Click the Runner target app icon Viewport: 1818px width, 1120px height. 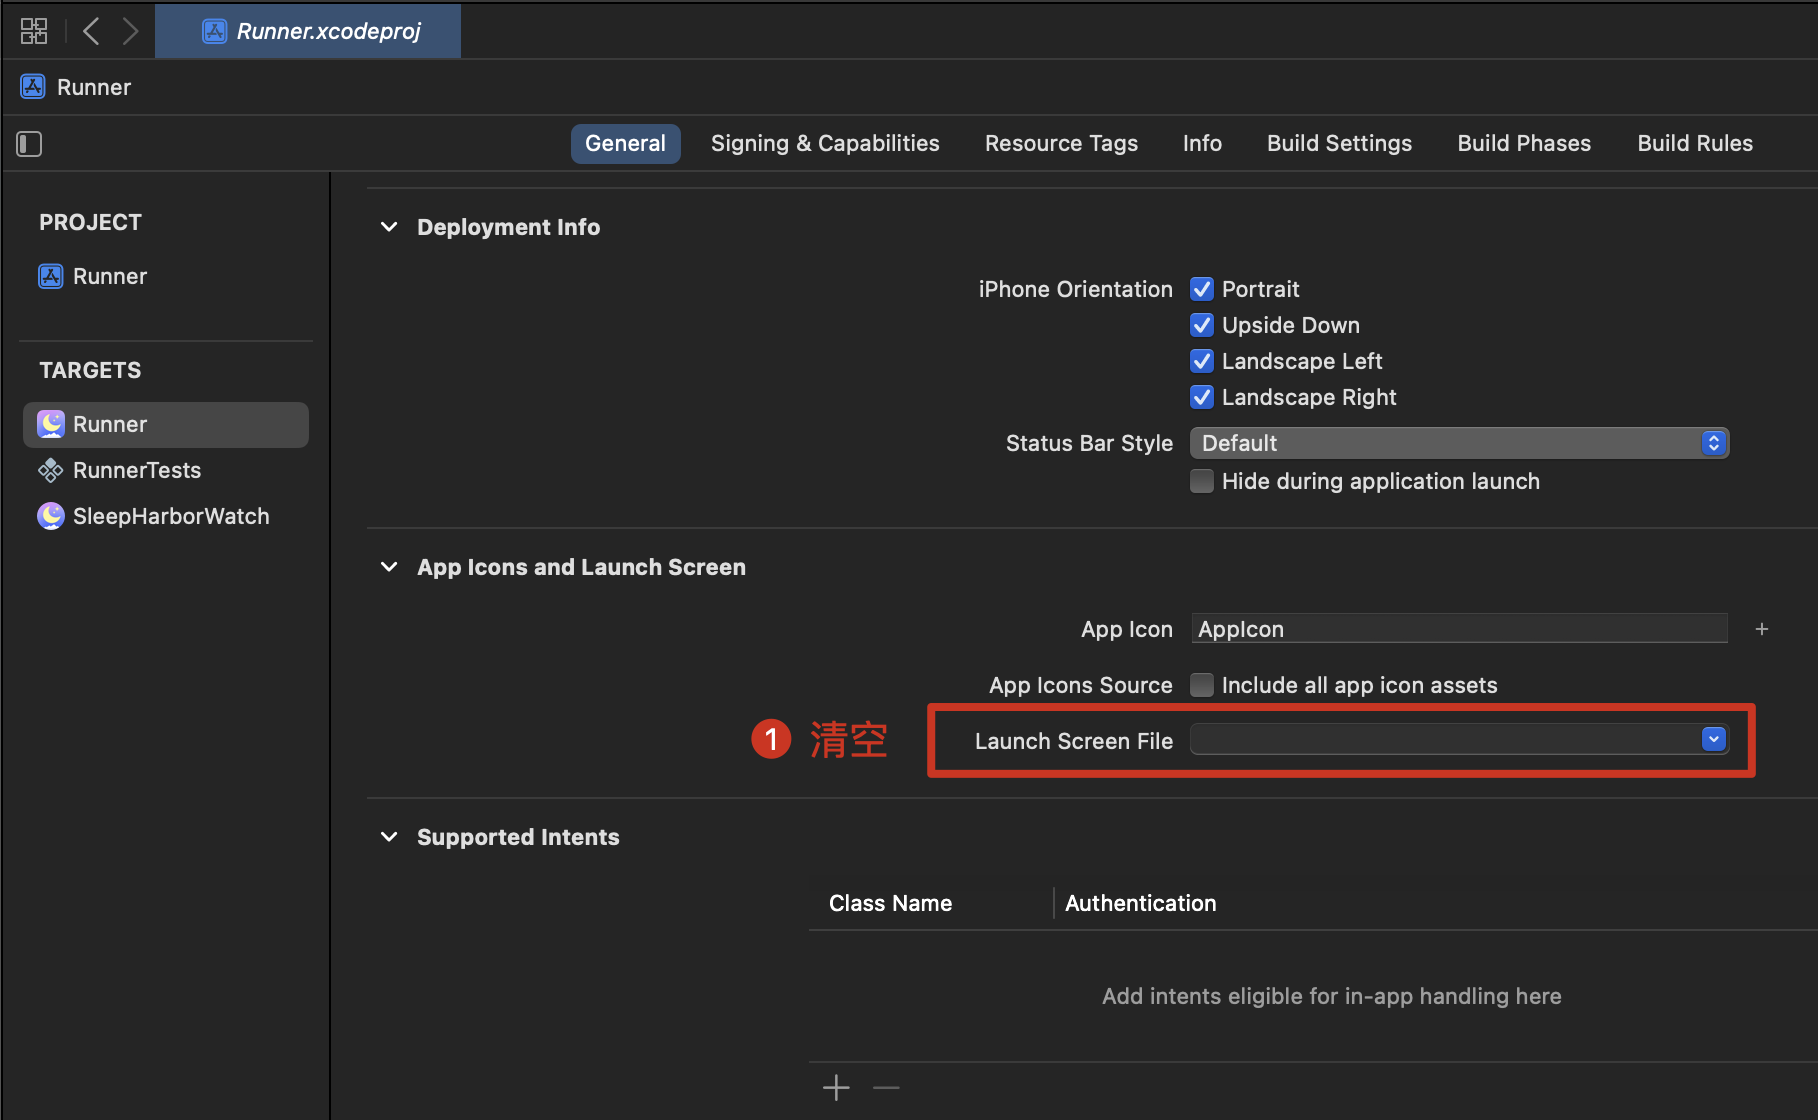coord(51,424)
